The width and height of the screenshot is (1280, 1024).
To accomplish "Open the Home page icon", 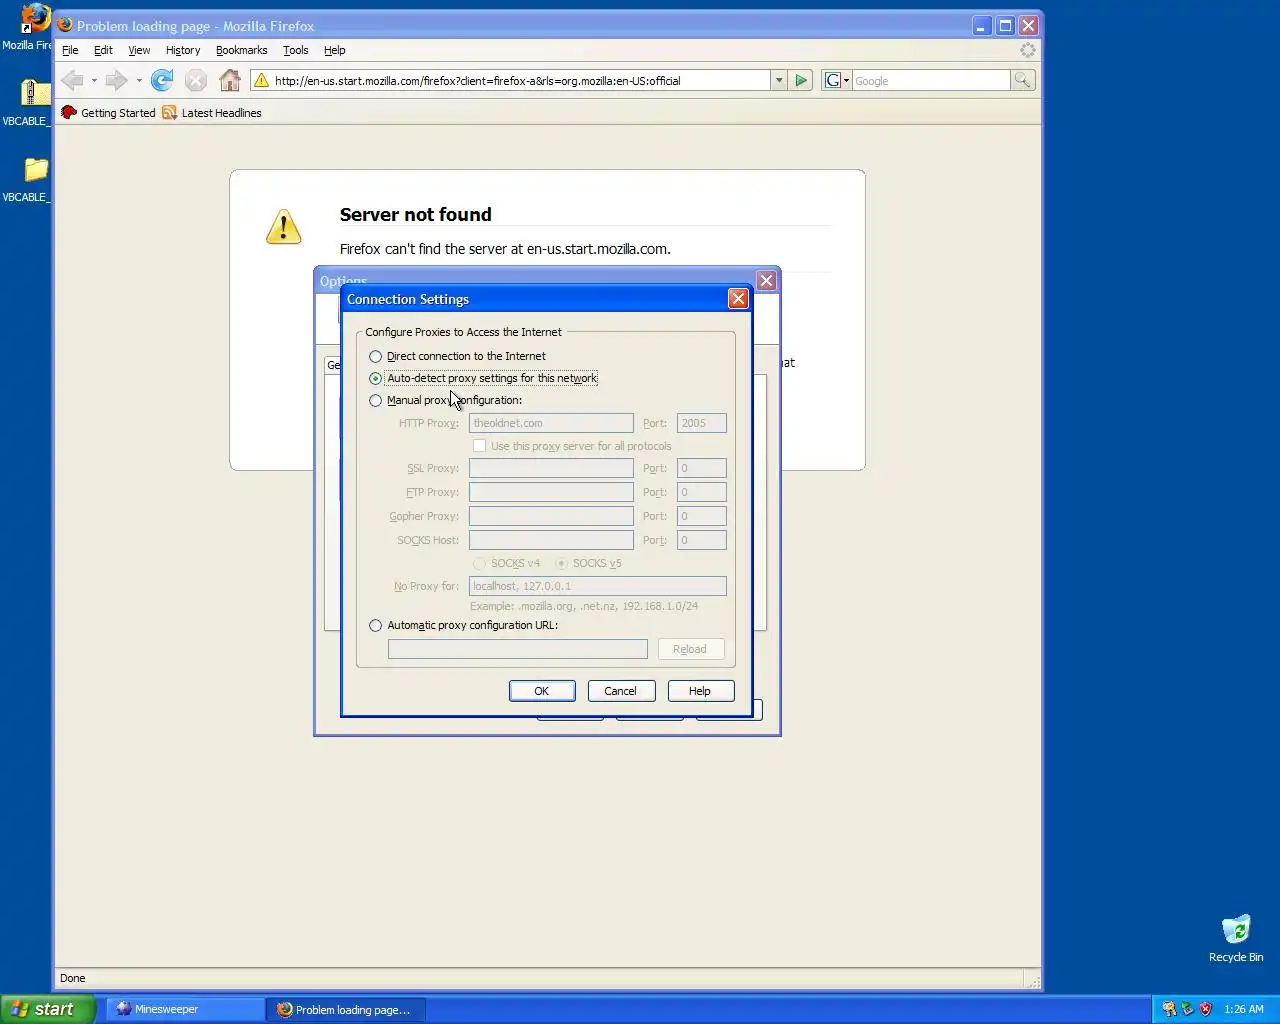I will pos(230,80).
